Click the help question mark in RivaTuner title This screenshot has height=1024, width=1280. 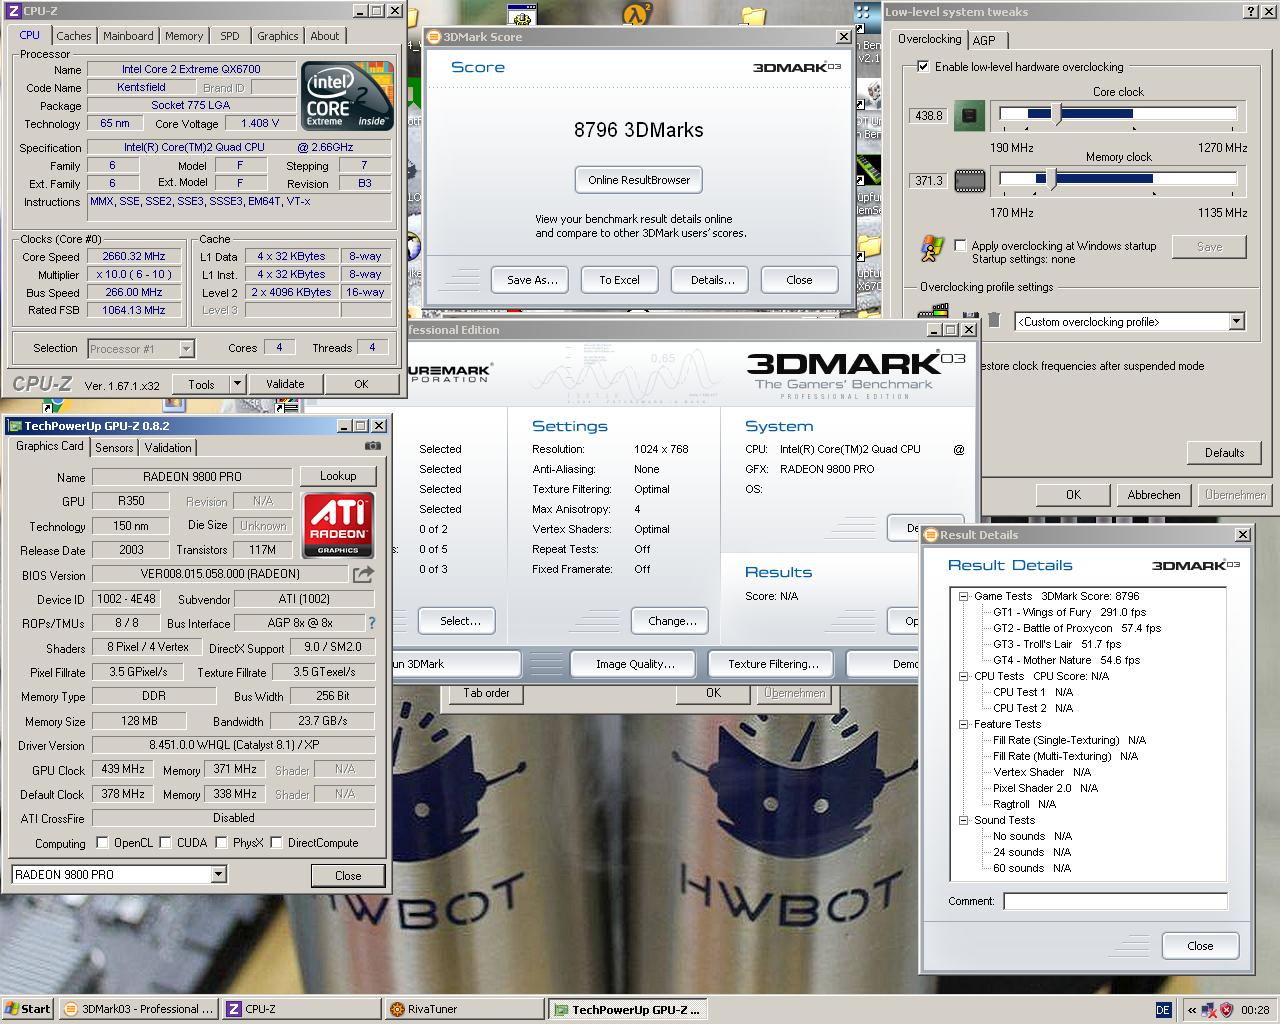(1252, 11)
